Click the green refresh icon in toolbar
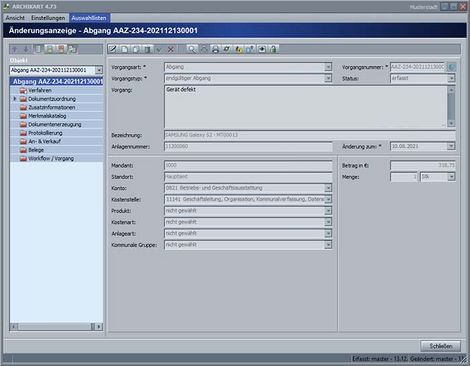The width and height of the screenshot is (470, 366). tap(227, 49)
